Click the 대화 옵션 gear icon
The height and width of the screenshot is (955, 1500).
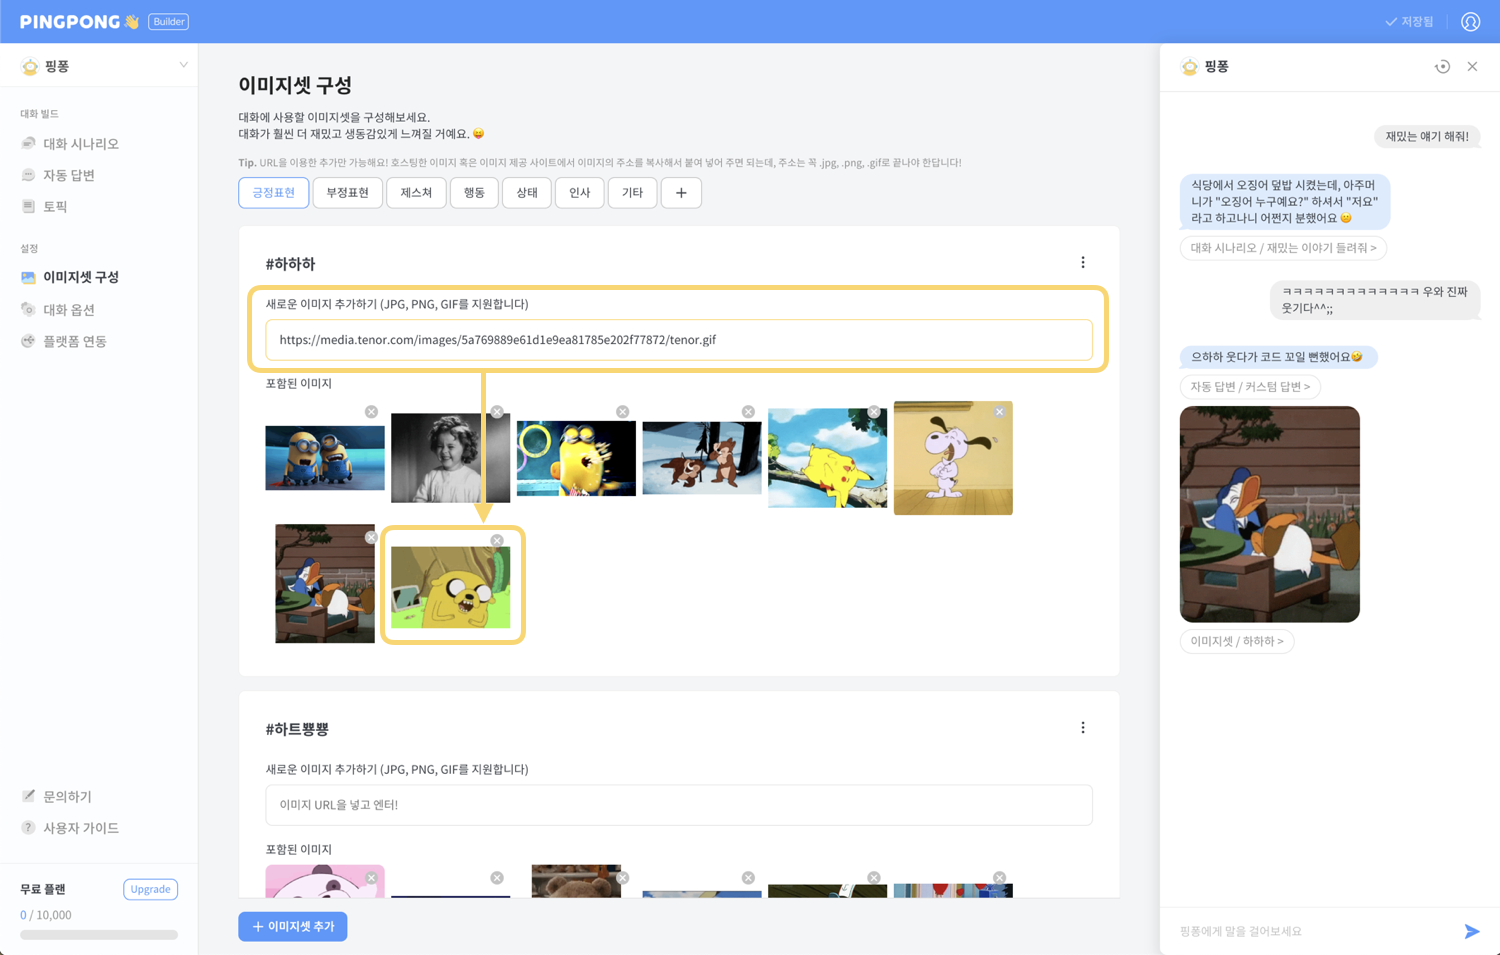point(28,310)
